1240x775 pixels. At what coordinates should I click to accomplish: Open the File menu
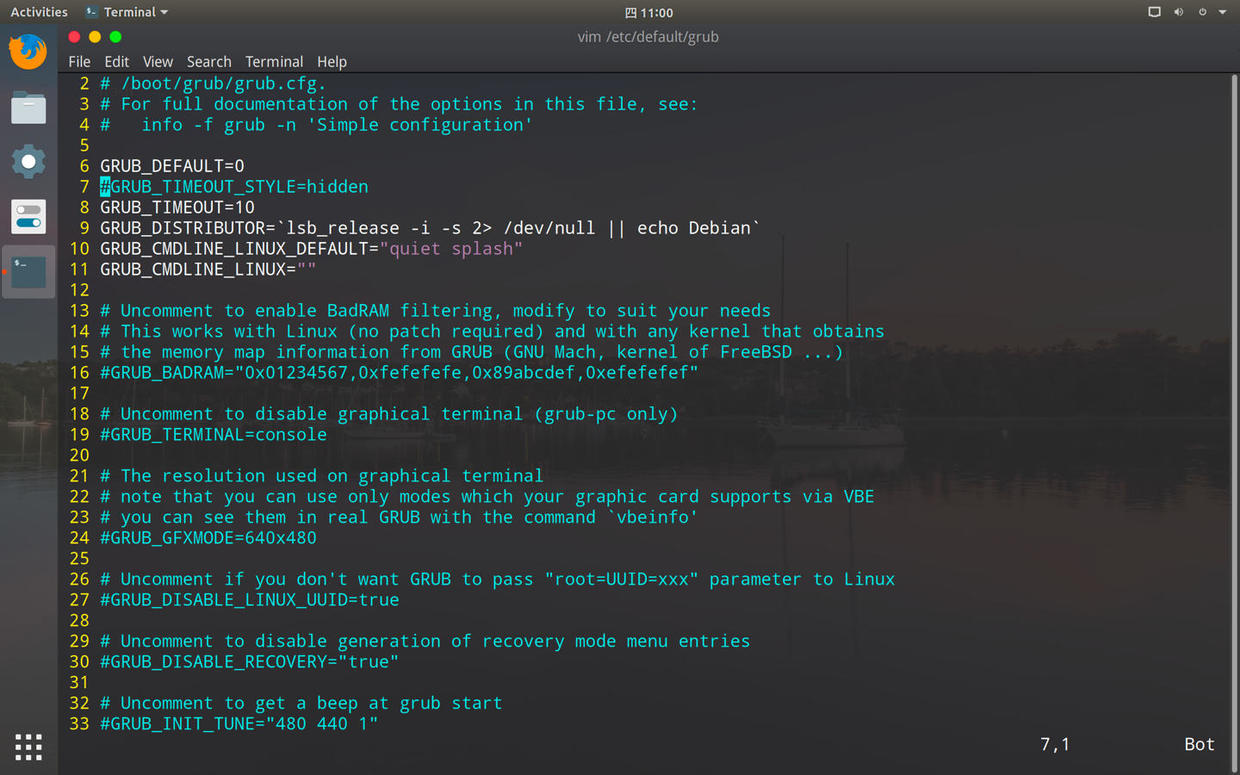pyautogui.click(x=79, y=61)
